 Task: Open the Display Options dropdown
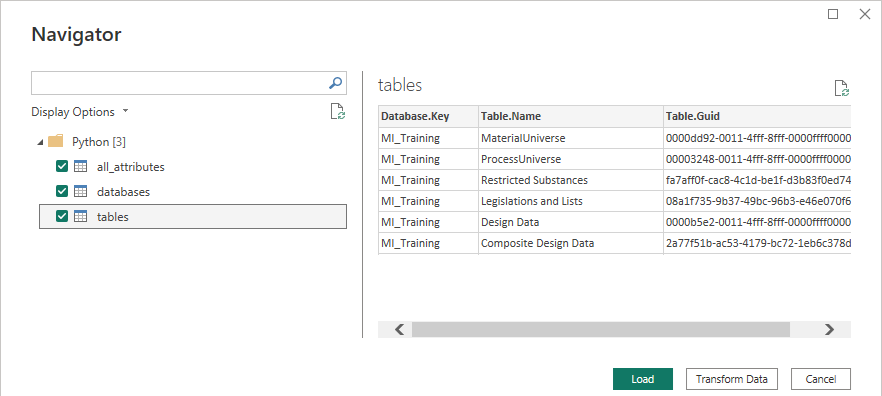pyautogui.click(x=80, y=111)
